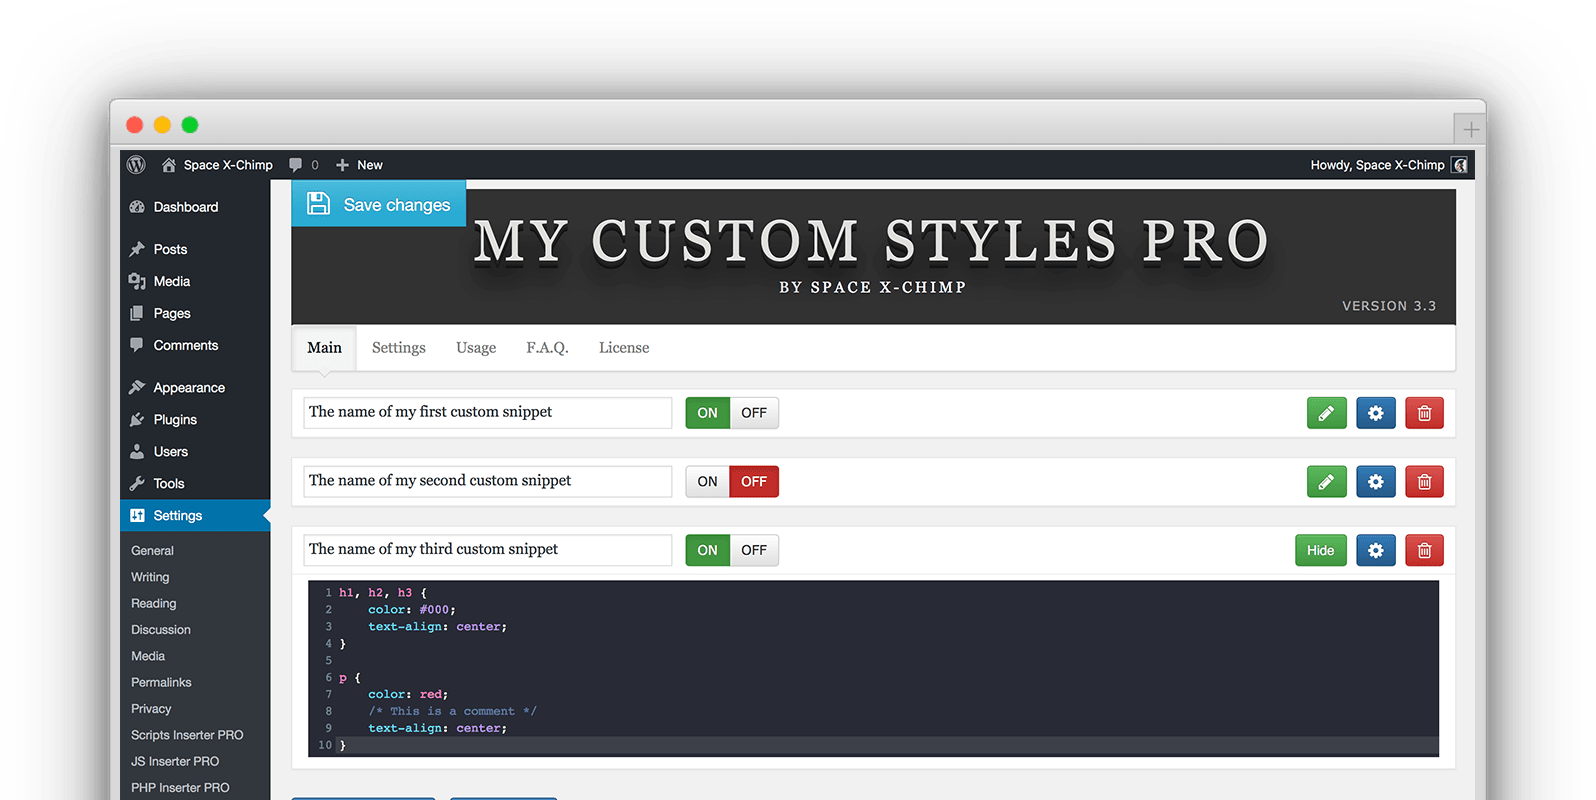Switch the second custom snippet to ON
Image resolution: width=1596 pixels, height=800 pixels.
coord(707,482)
